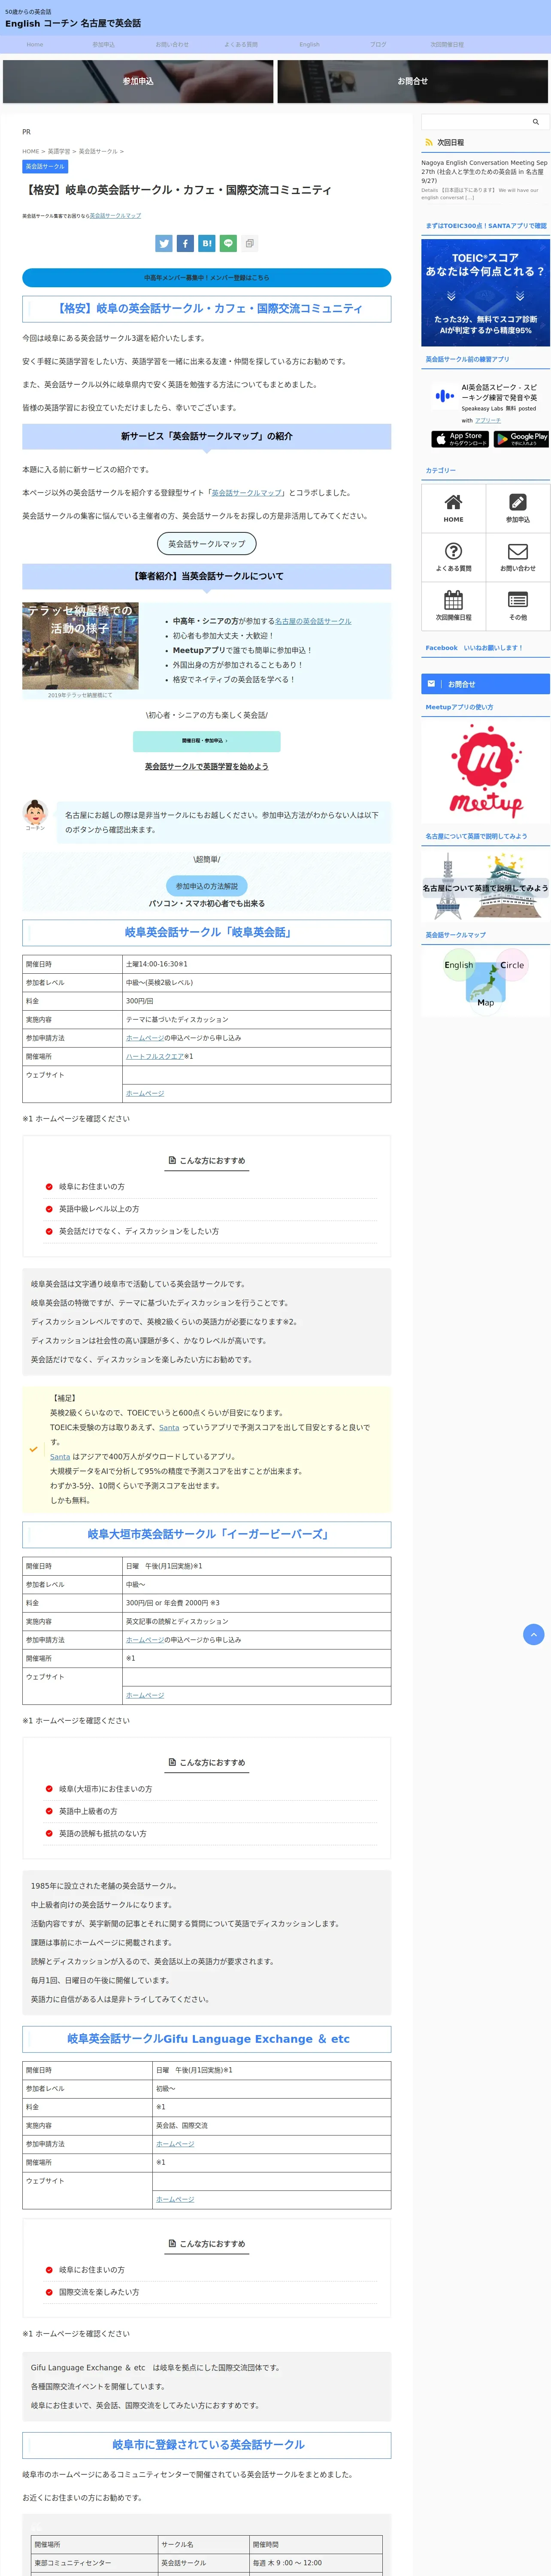Click the コーチン avatar icon
Screen dimensions: 551x2576
pyautogui.click(x=35, y=812)
